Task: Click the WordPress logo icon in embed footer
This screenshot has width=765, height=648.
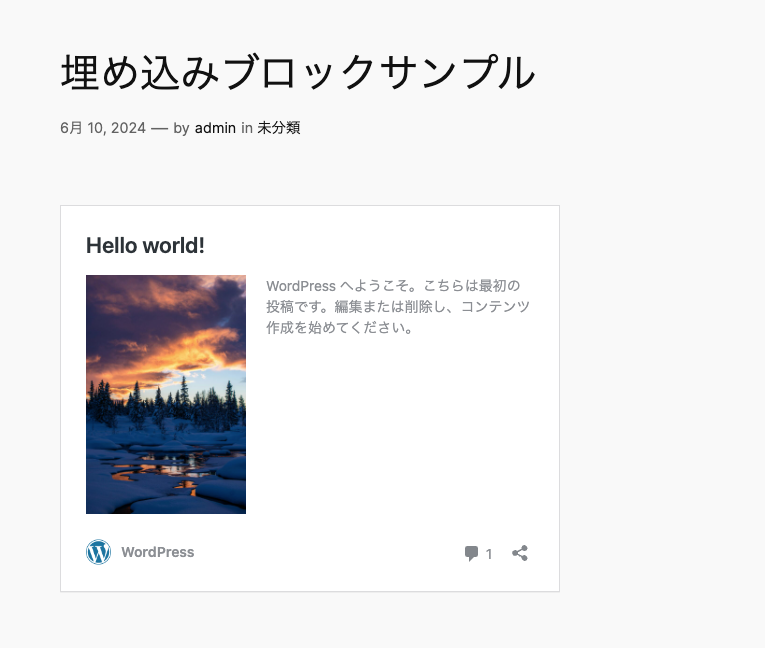Action: [99, 552]
